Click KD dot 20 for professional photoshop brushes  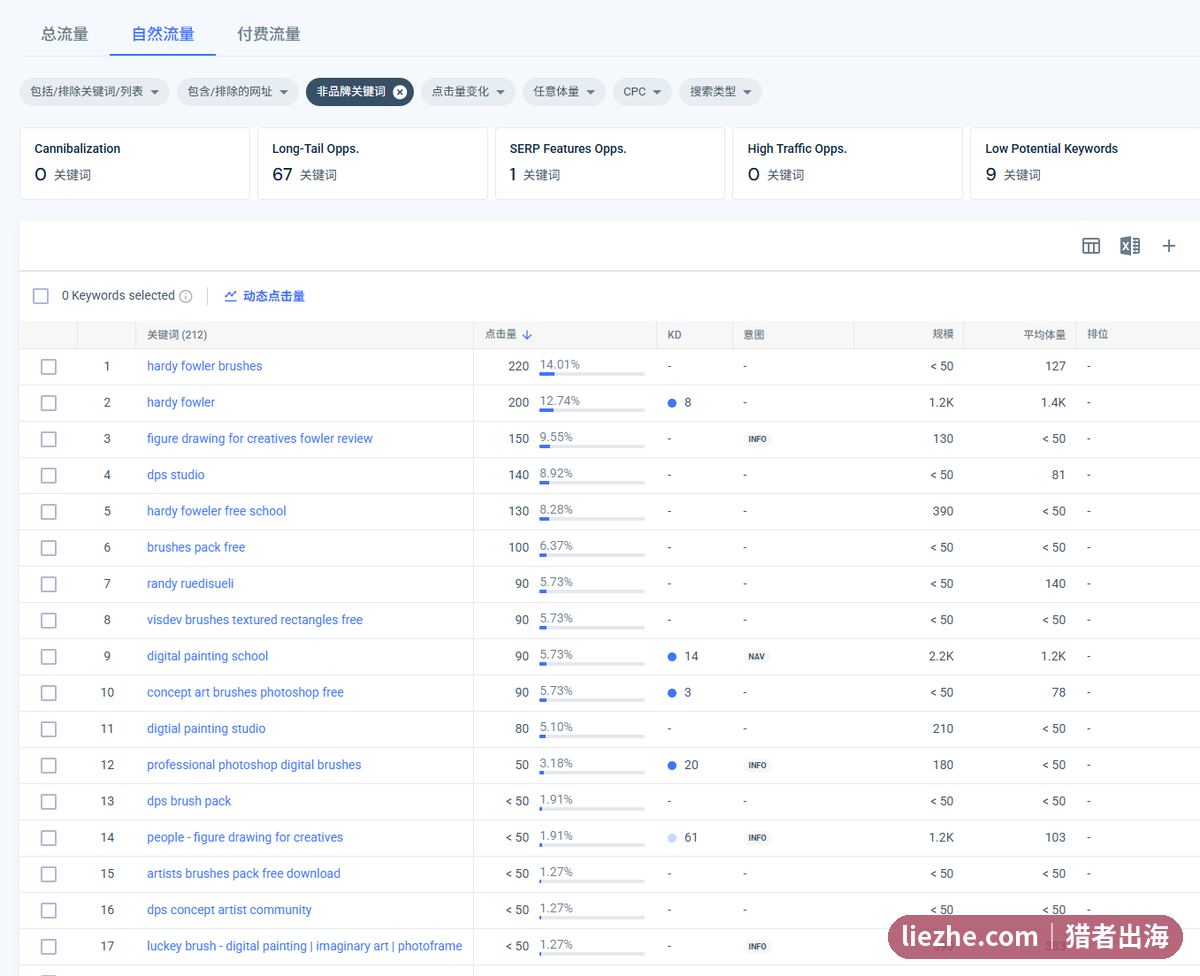pyautogui.click(x=672, y=766)
